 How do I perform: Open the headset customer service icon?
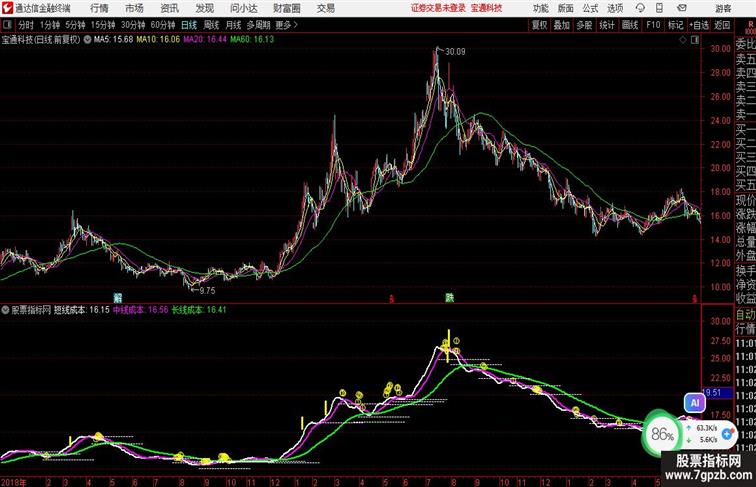tap(640, 8)
